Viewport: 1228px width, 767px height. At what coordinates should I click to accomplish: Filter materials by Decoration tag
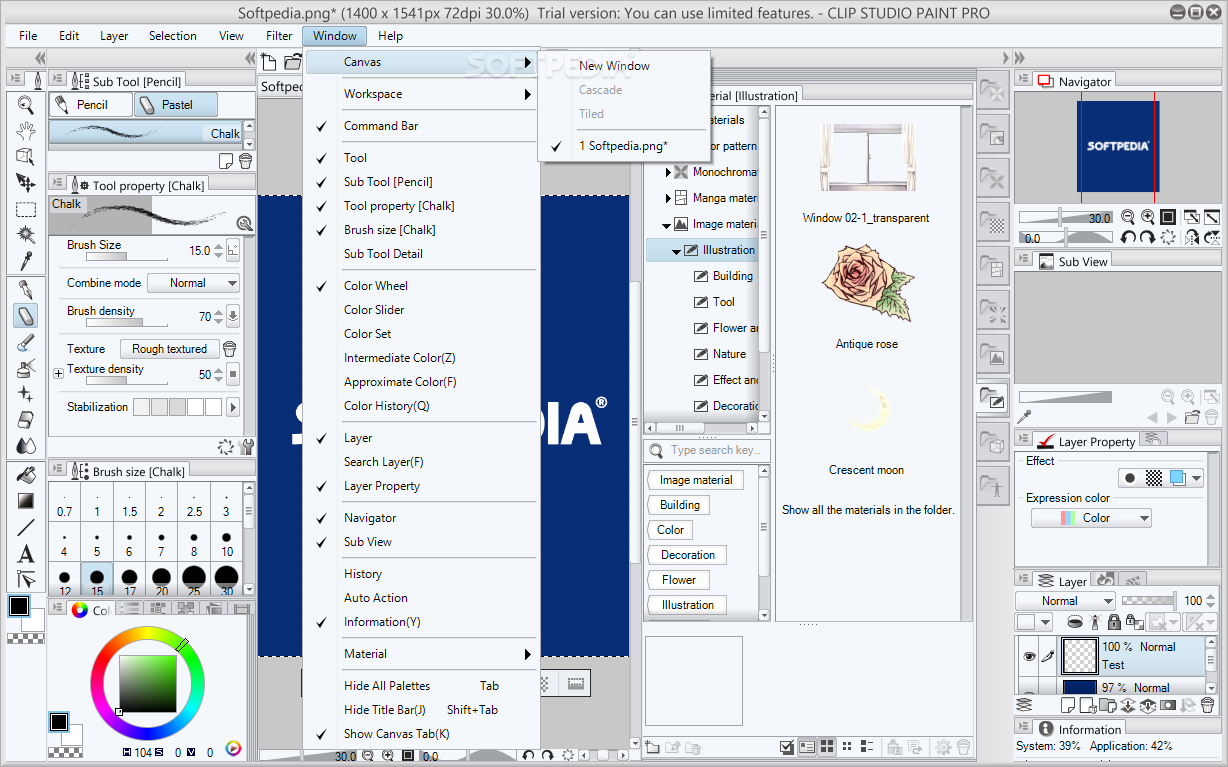688,555
